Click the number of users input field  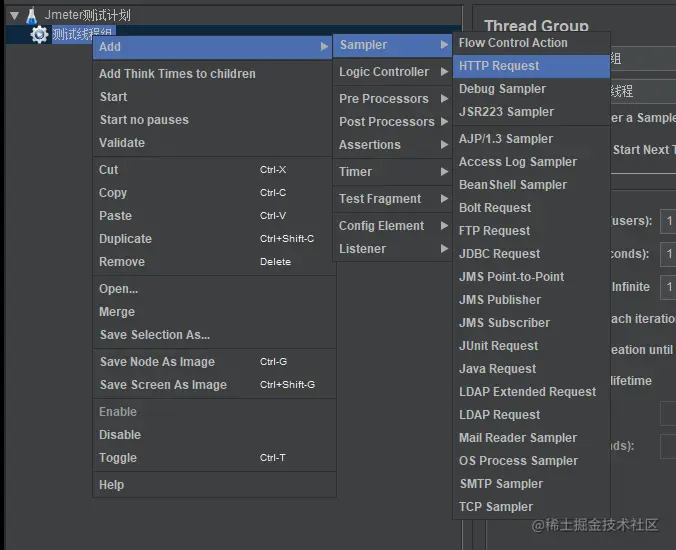(668, 221)
